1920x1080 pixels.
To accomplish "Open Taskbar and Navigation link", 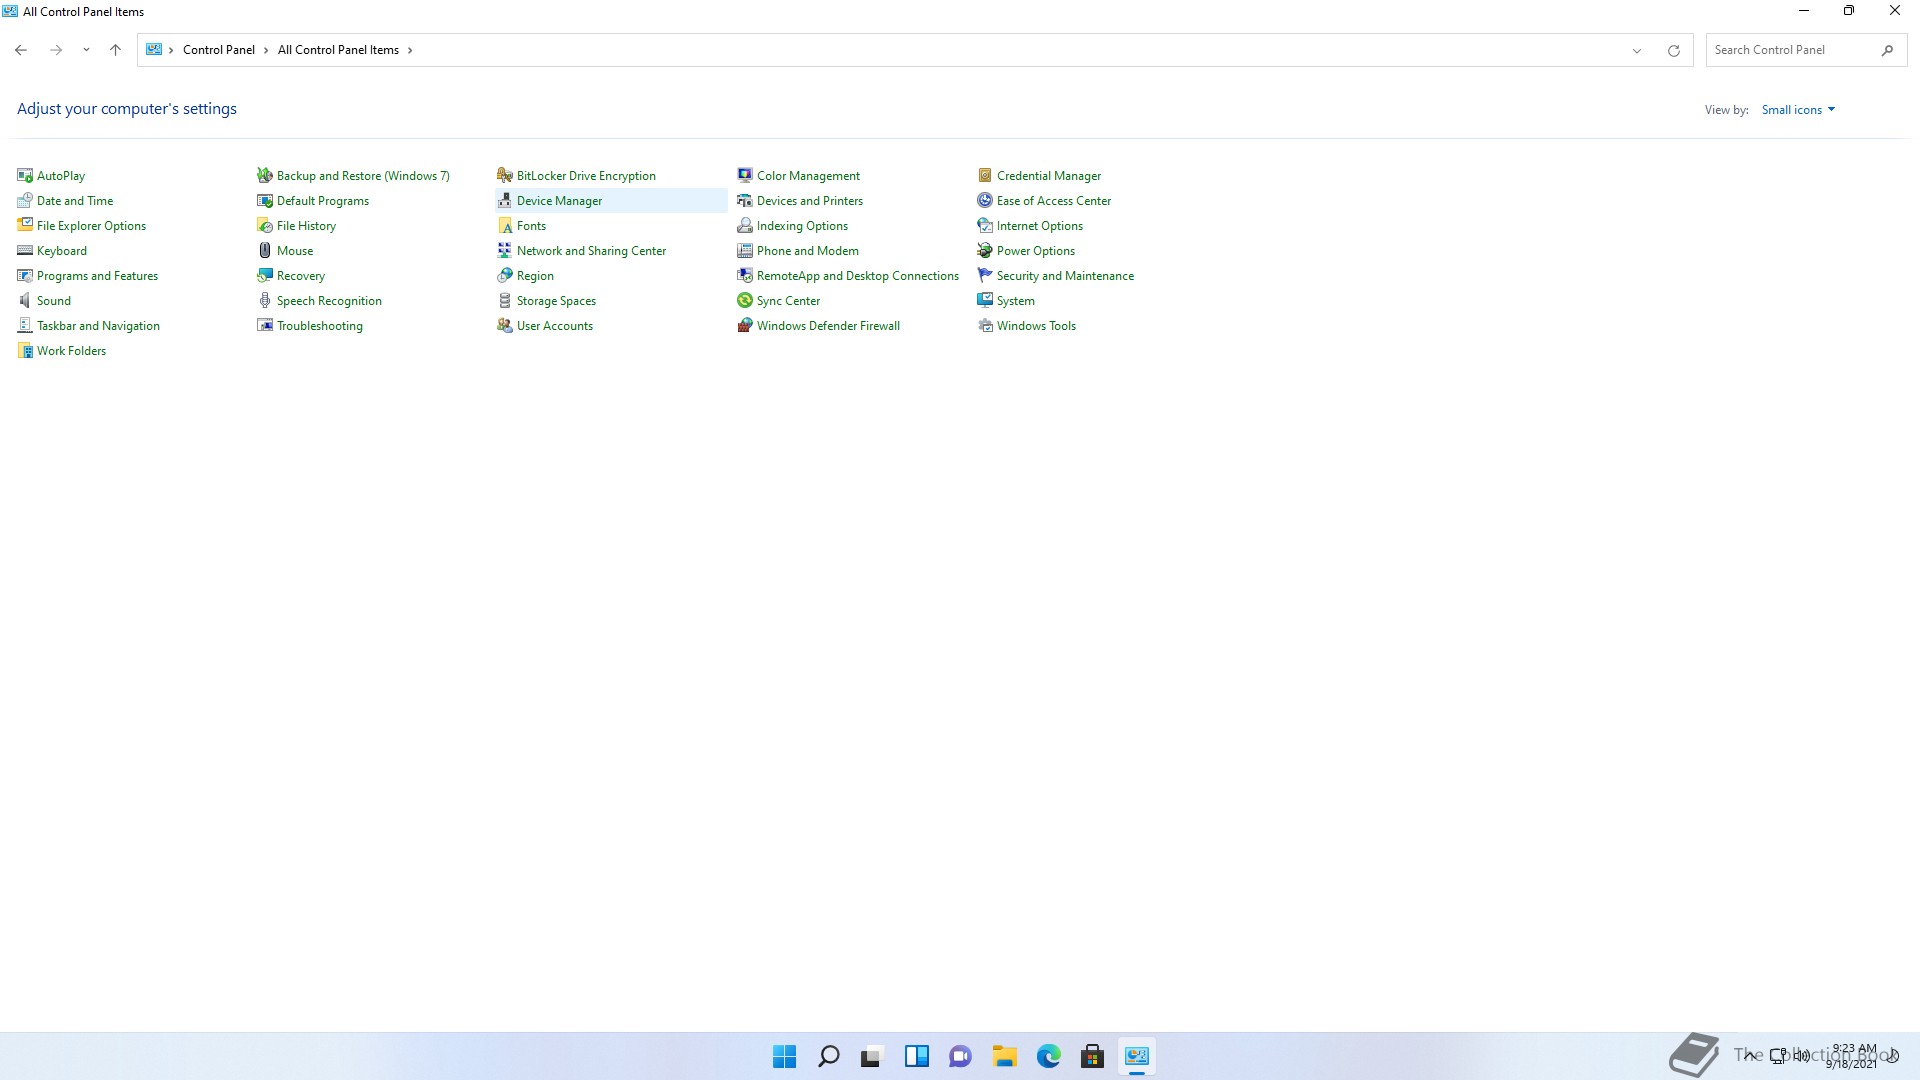I will point(98,325).
